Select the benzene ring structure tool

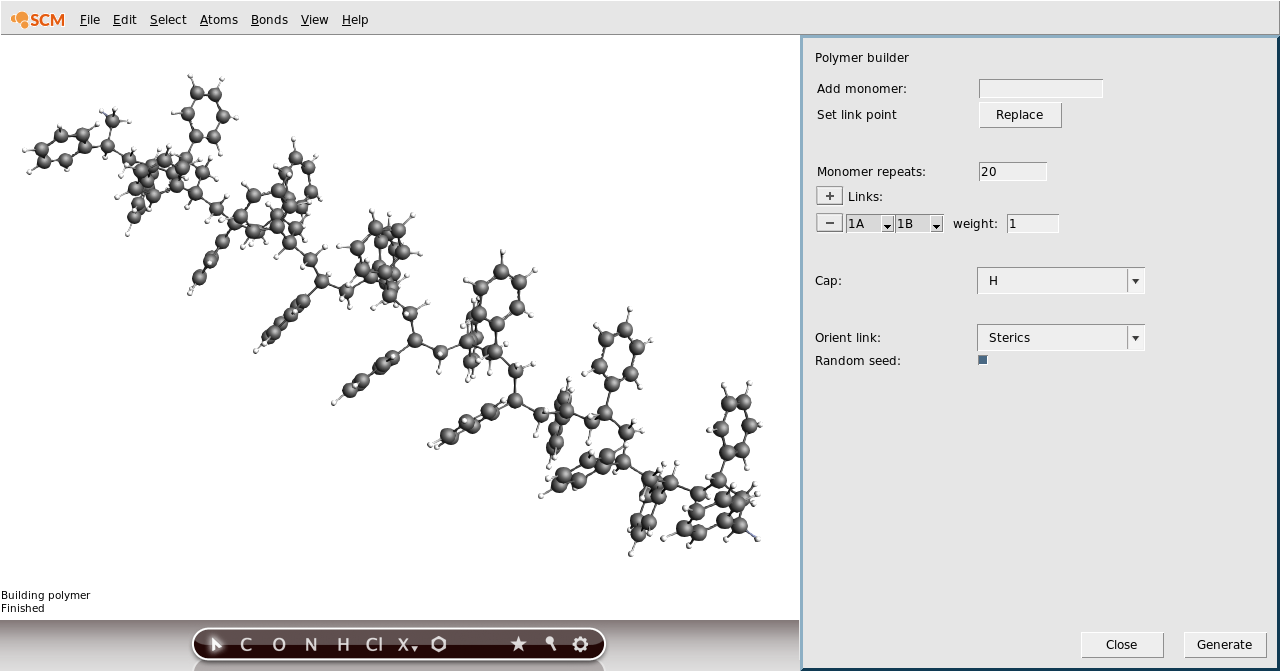[x=438, y=644]
